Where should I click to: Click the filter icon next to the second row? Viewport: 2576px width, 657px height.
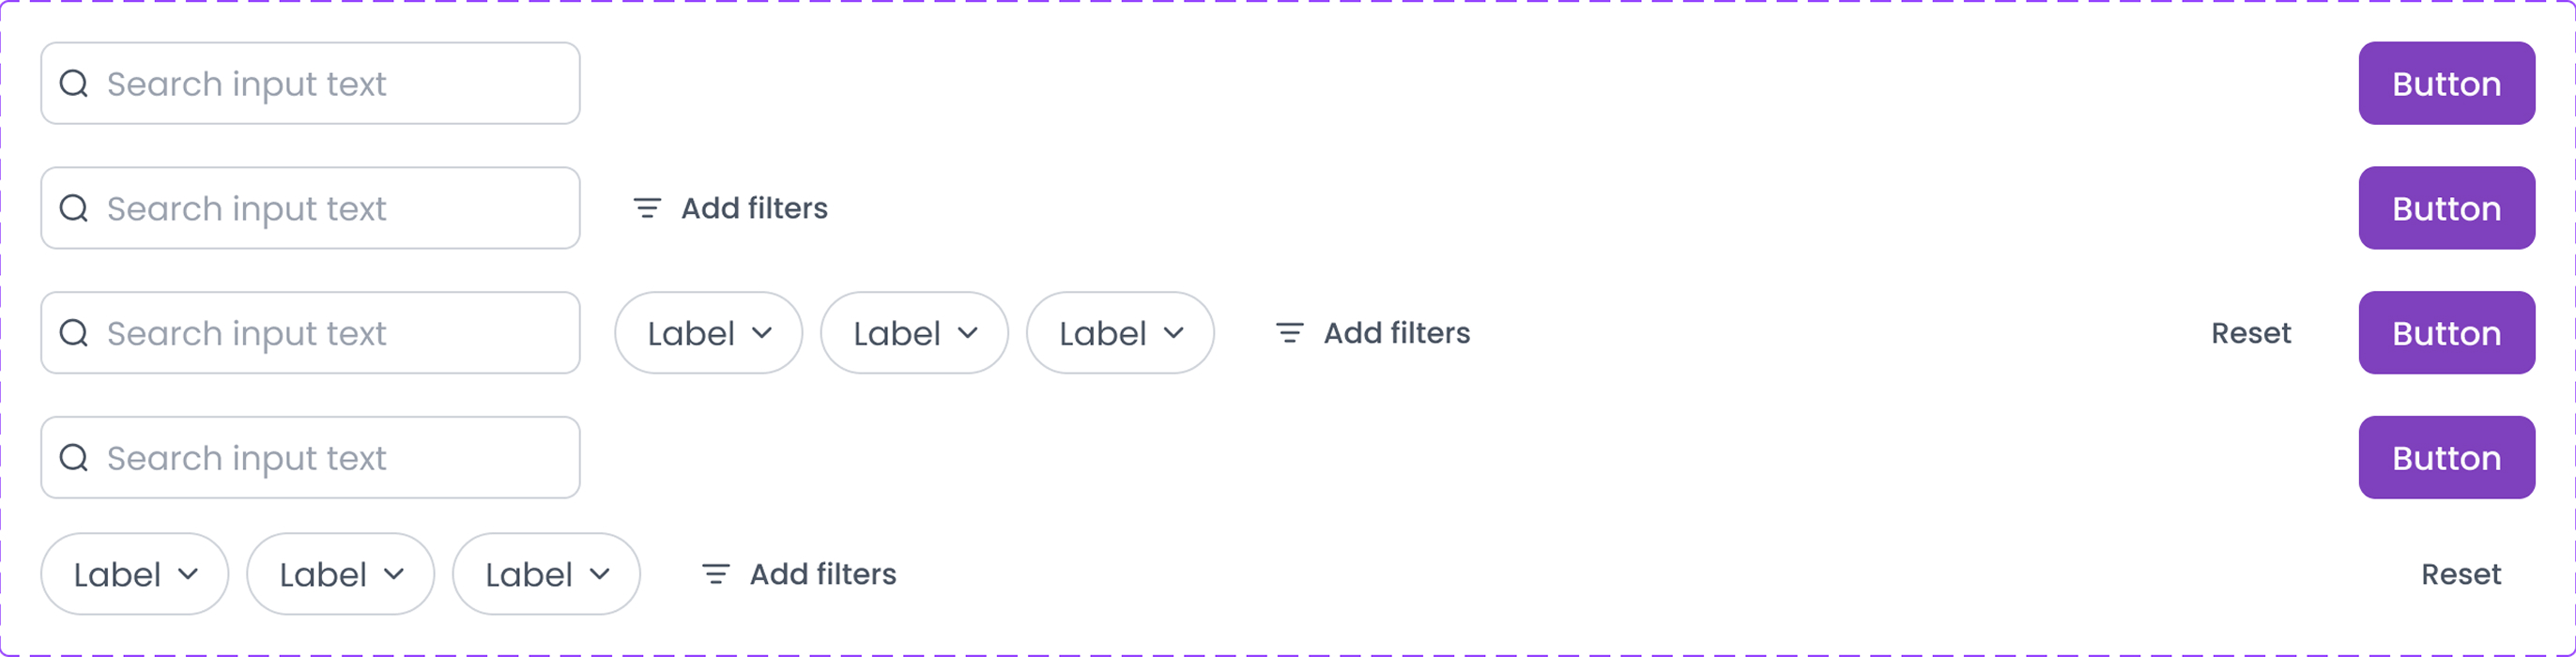tap(646, 208)
